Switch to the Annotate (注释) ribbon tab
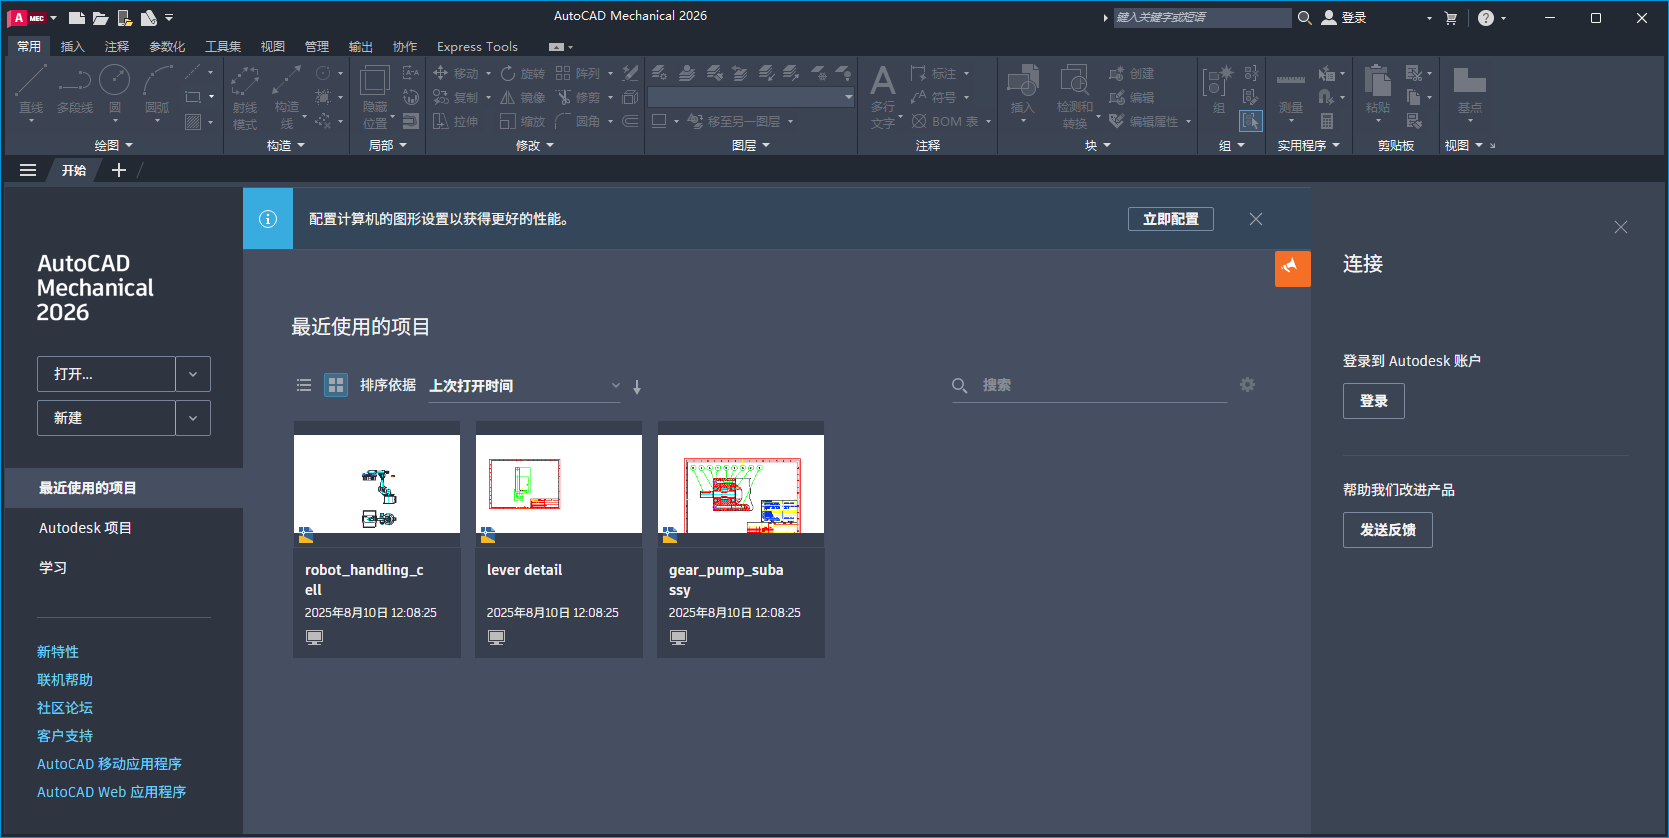The image size is (1669, 838). pyautogui.click(x=117, y=47)
